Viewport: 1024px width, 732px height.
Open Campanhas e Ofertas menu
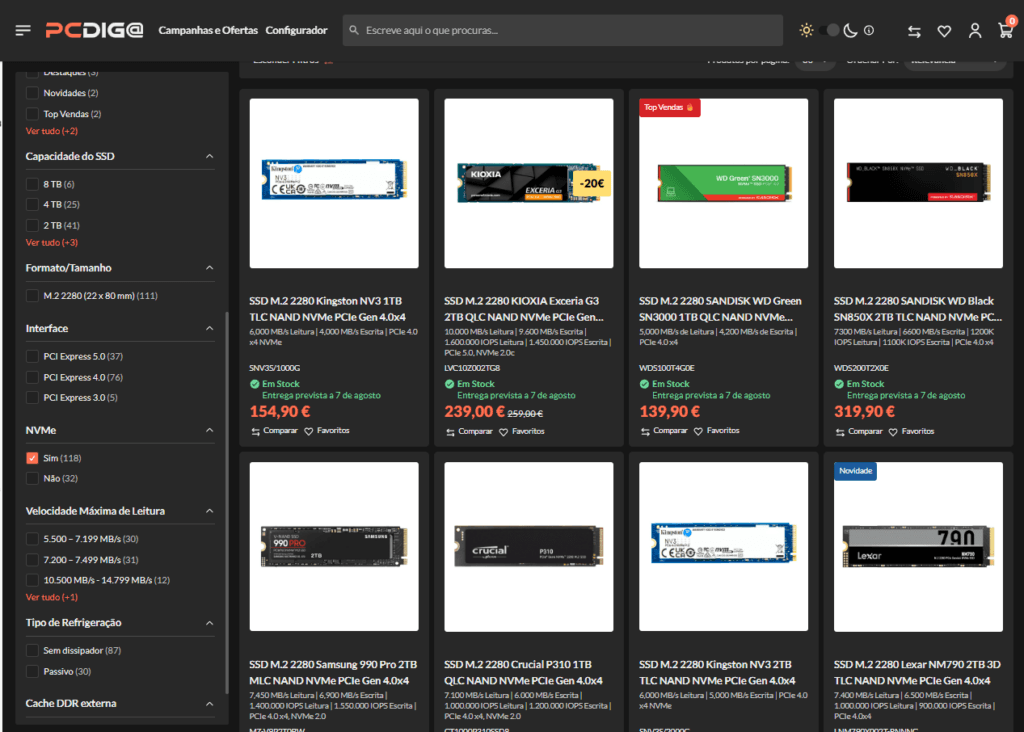pos(208,30)
